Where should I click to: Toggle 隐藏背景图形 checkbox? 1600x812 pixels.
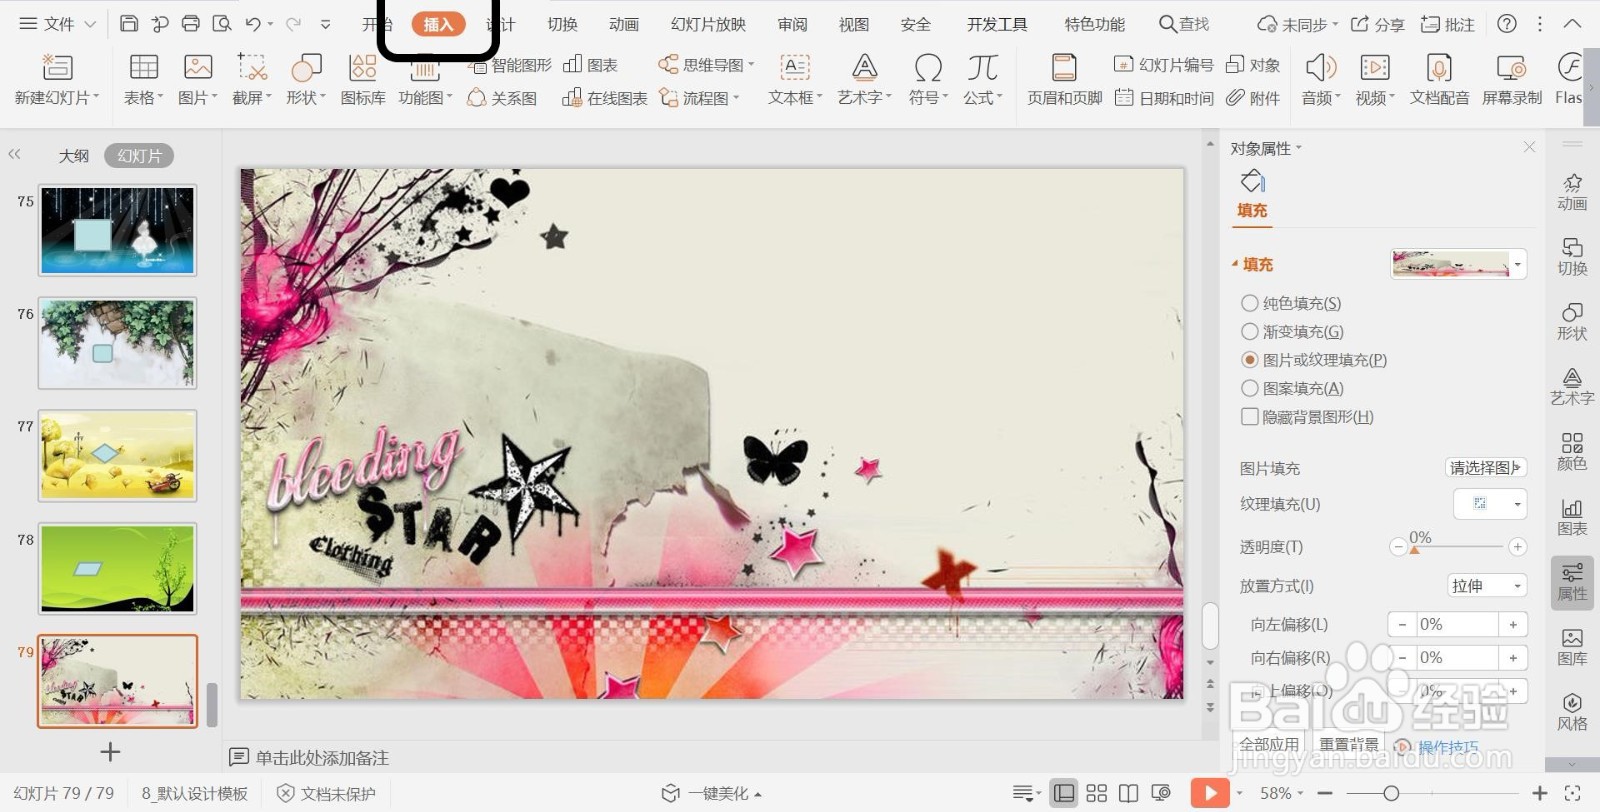(1249, 416)
